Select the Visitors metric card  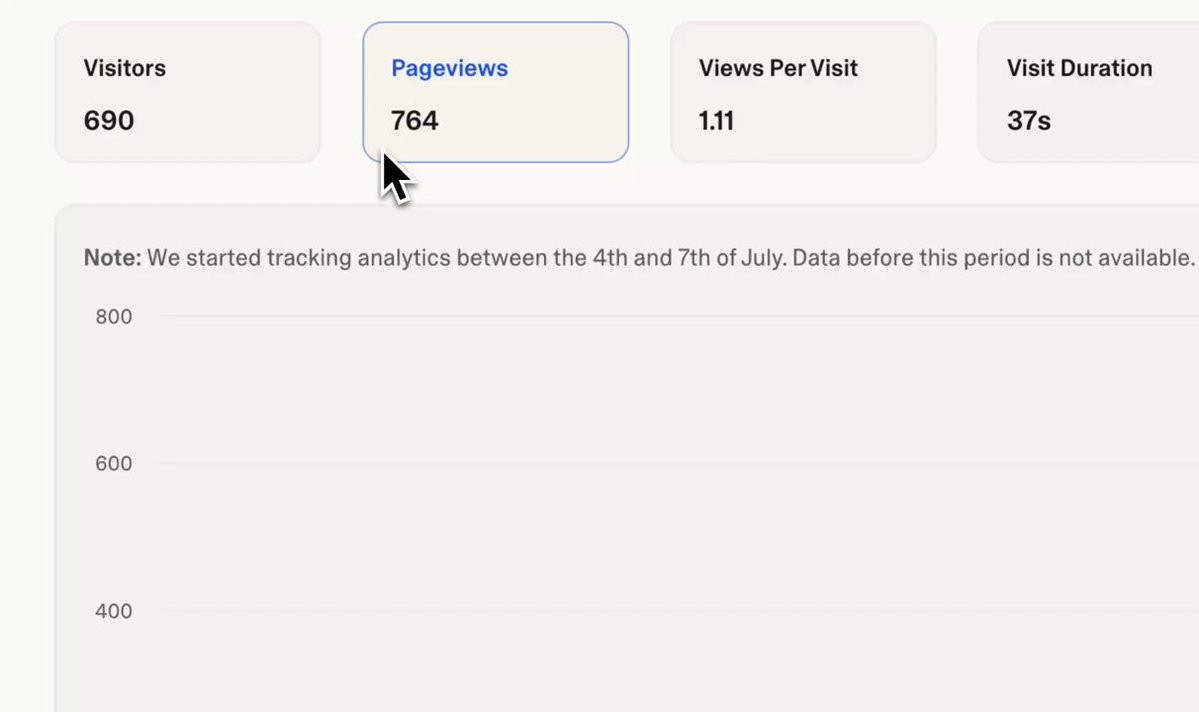(x=187, y=92)
